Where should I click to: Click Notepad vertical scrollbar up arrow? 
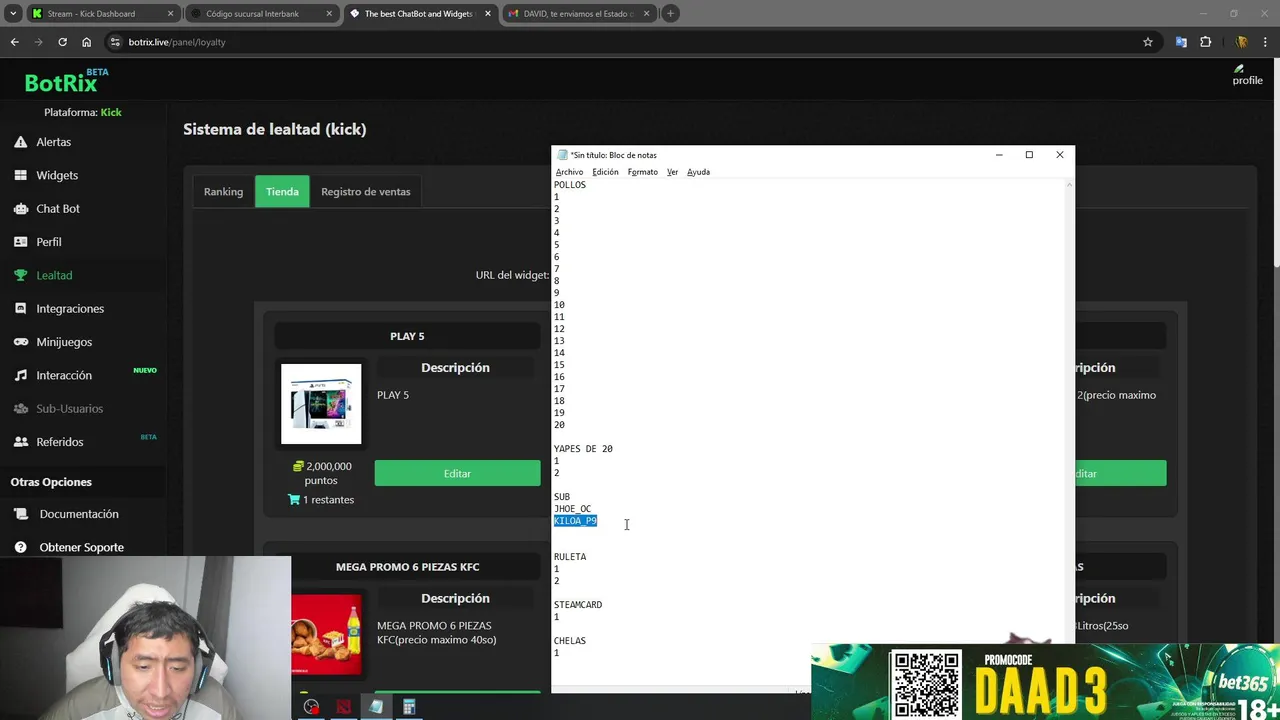tap(1069, 185)
